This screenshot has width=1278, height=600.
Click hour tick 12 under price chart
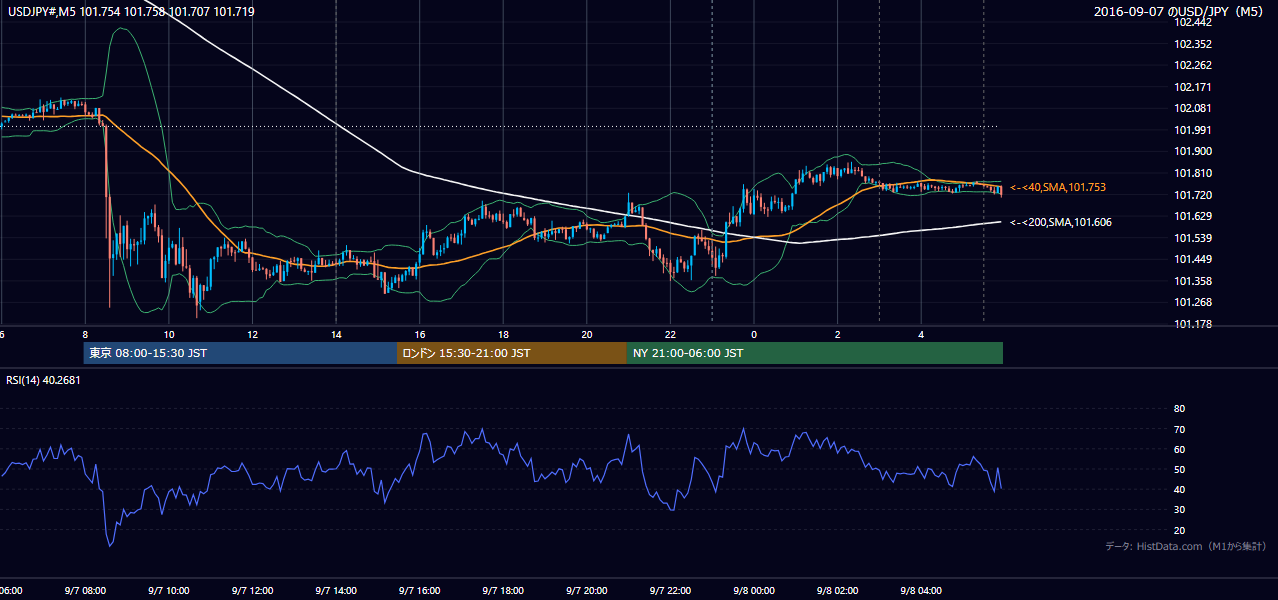(x=253, y=334)
